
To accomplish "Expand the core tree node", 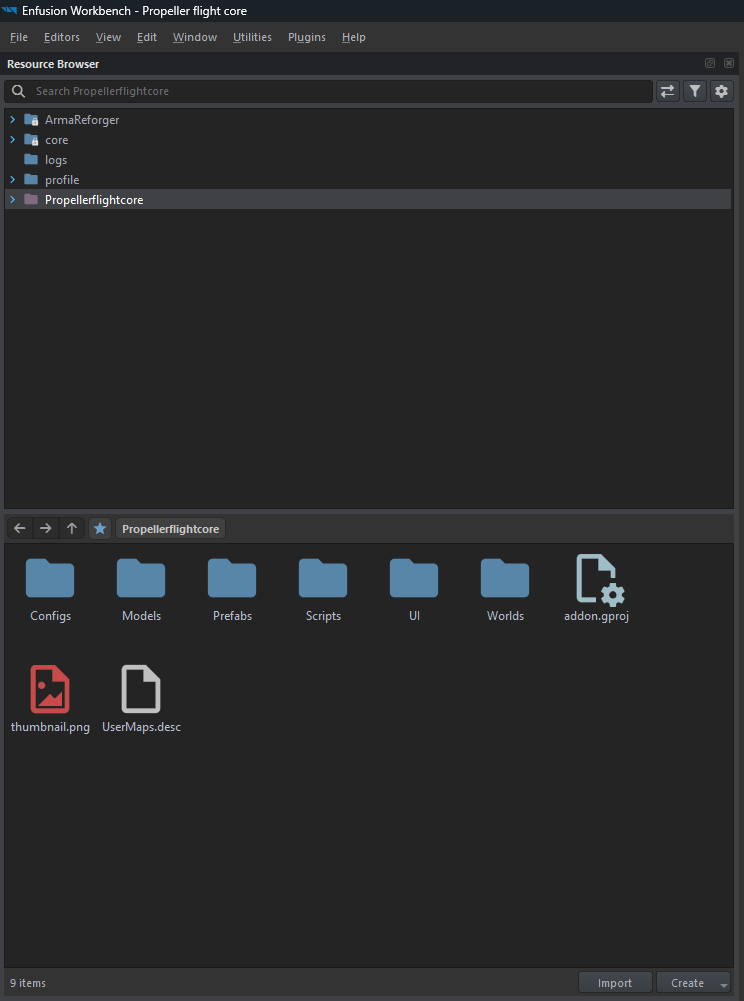I will 12,139.
